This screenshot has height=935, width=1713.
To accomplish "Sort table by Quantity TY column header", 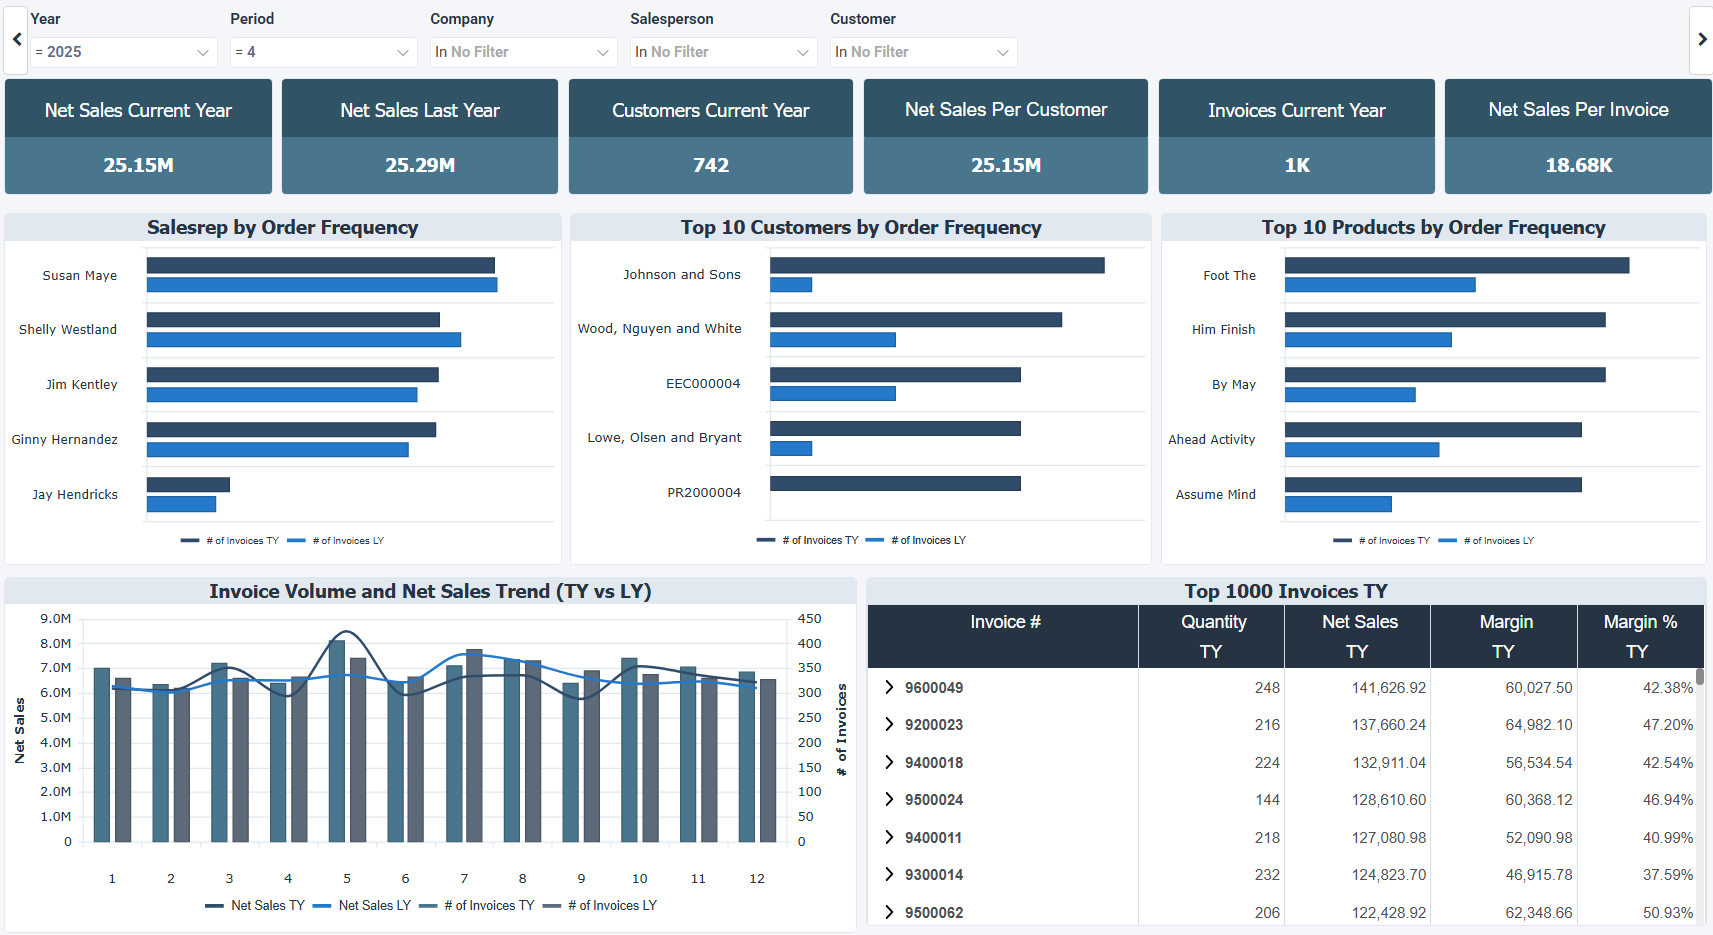I will tap(1212, 636).
